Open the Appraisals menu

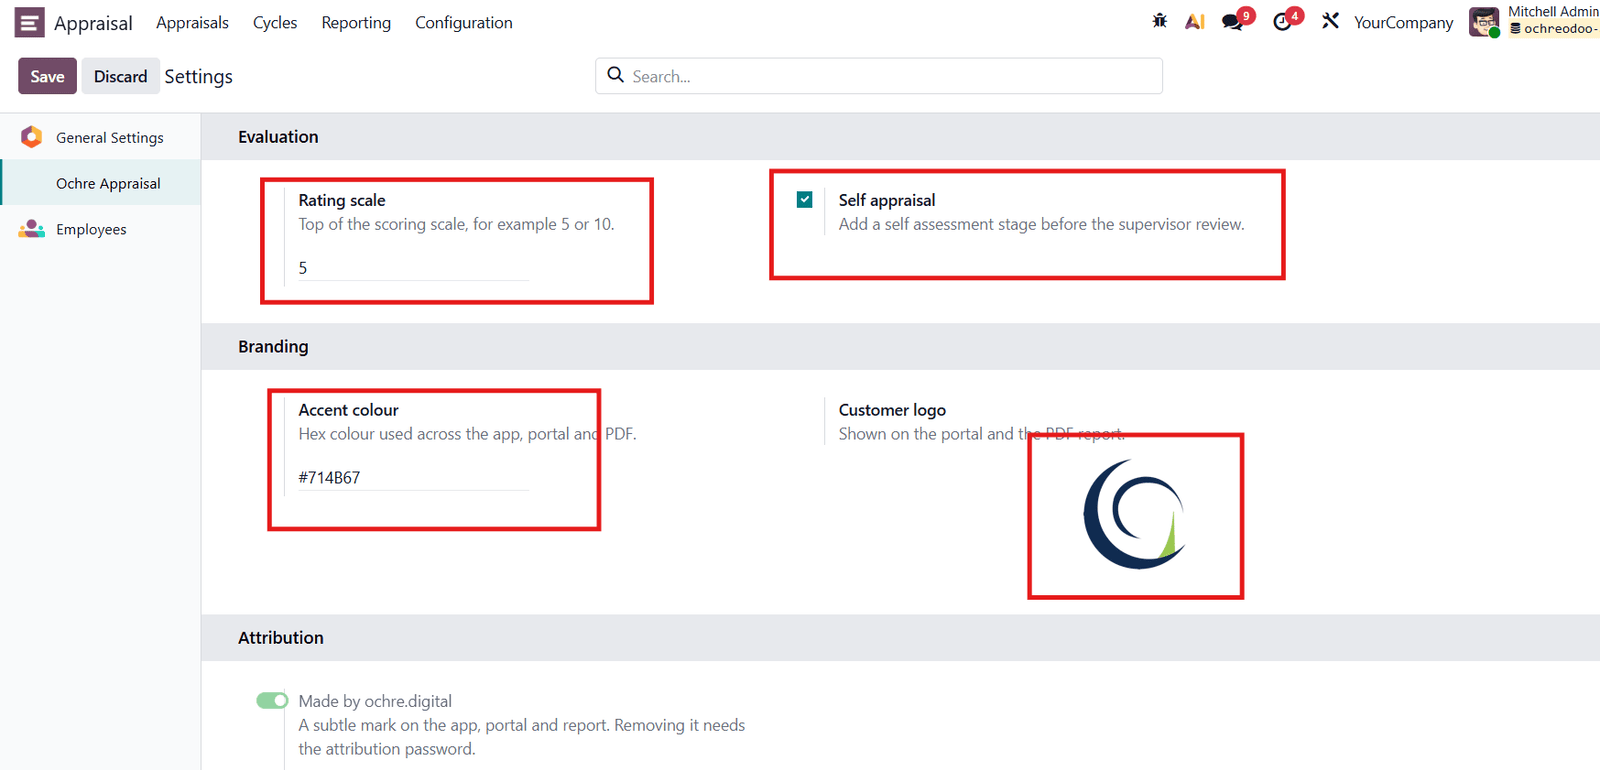(192, 22)
